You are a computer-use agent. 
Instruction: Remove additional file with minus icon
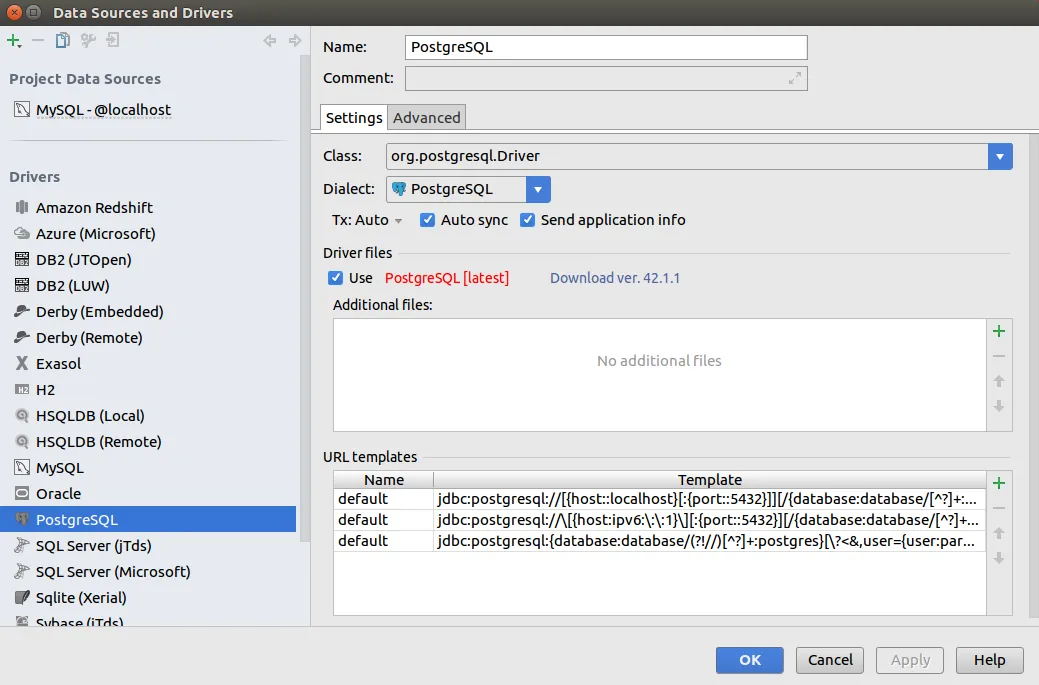[x=999, y=356]
